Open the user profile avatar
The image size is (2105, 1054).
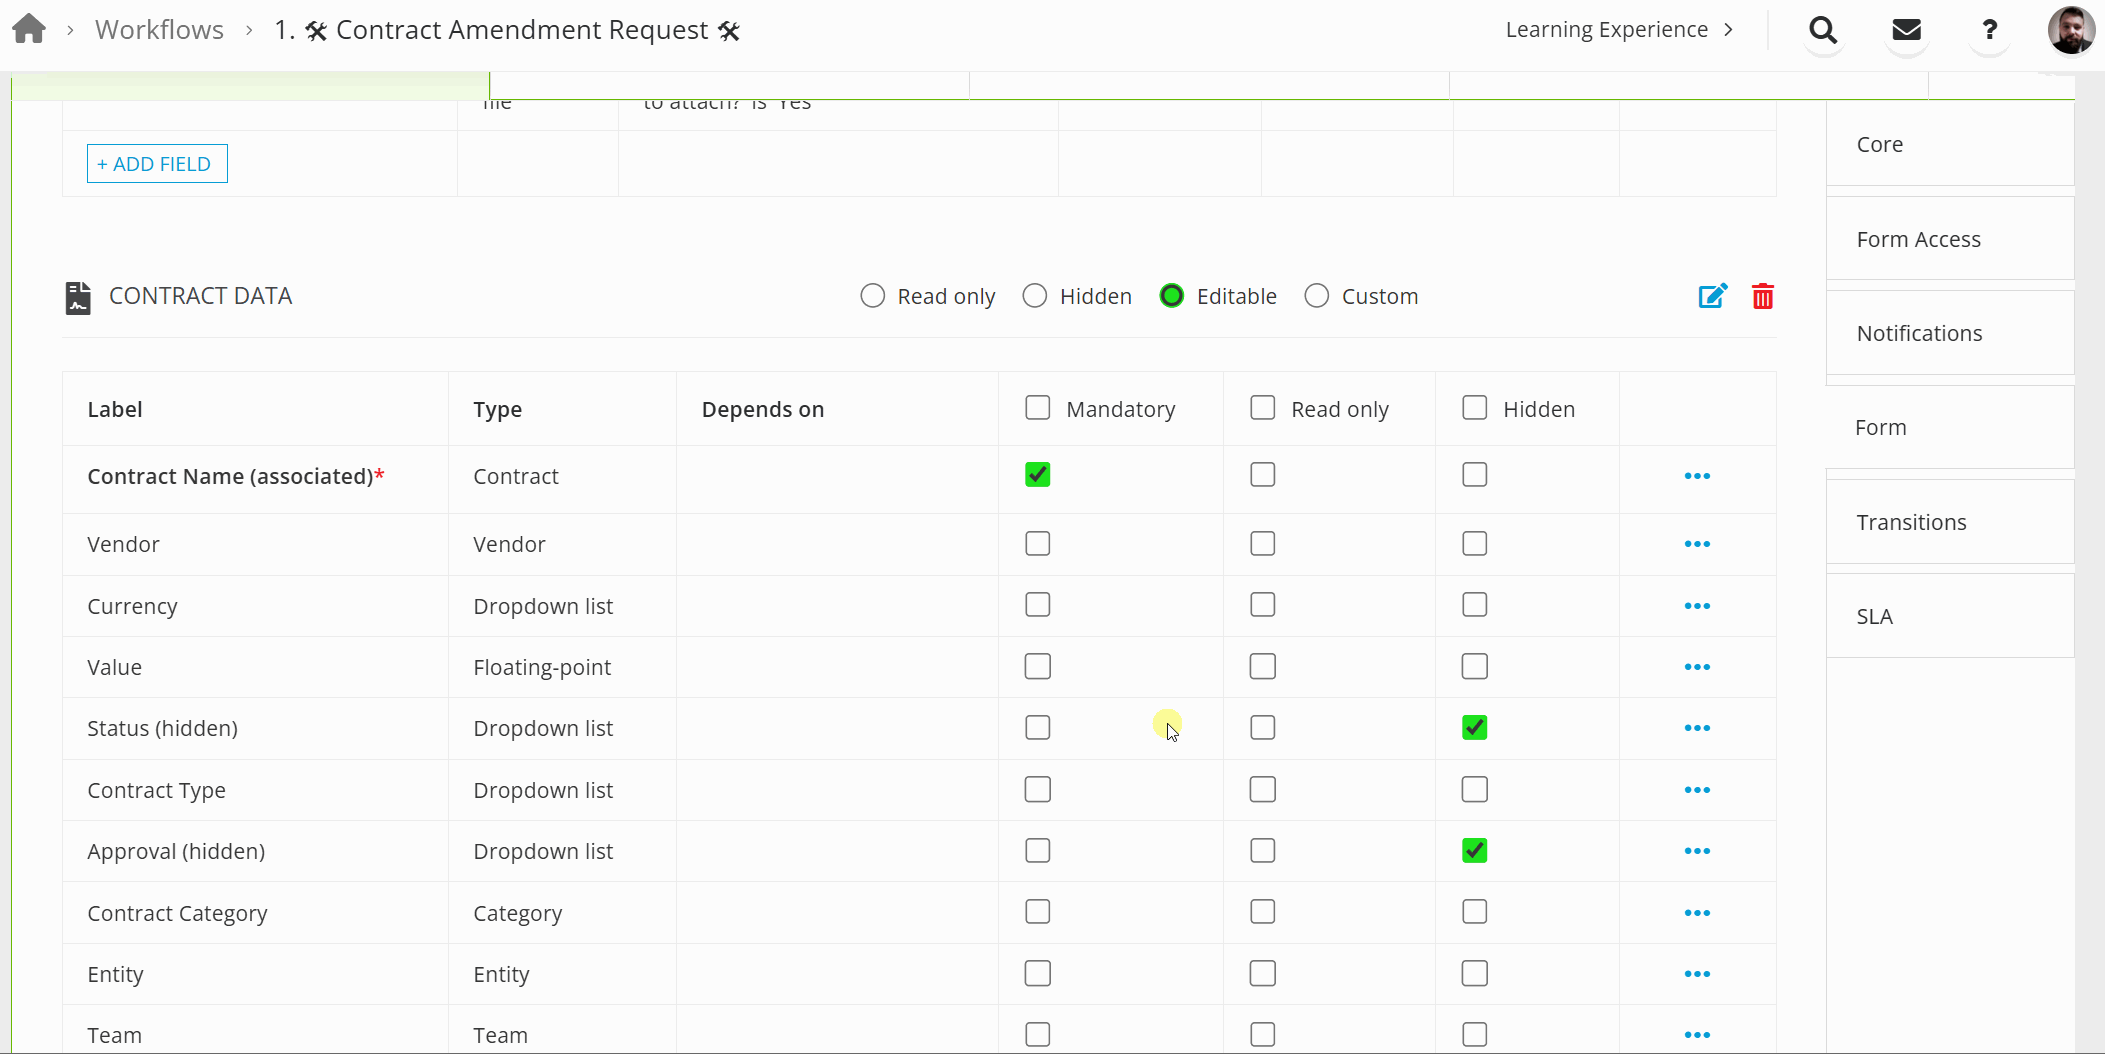pos(2070,30)
